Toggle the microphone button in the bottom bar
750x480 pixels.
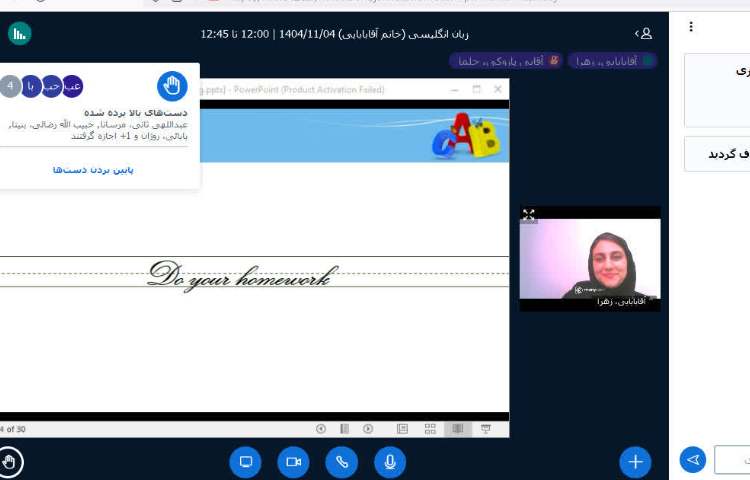[390, 462]
